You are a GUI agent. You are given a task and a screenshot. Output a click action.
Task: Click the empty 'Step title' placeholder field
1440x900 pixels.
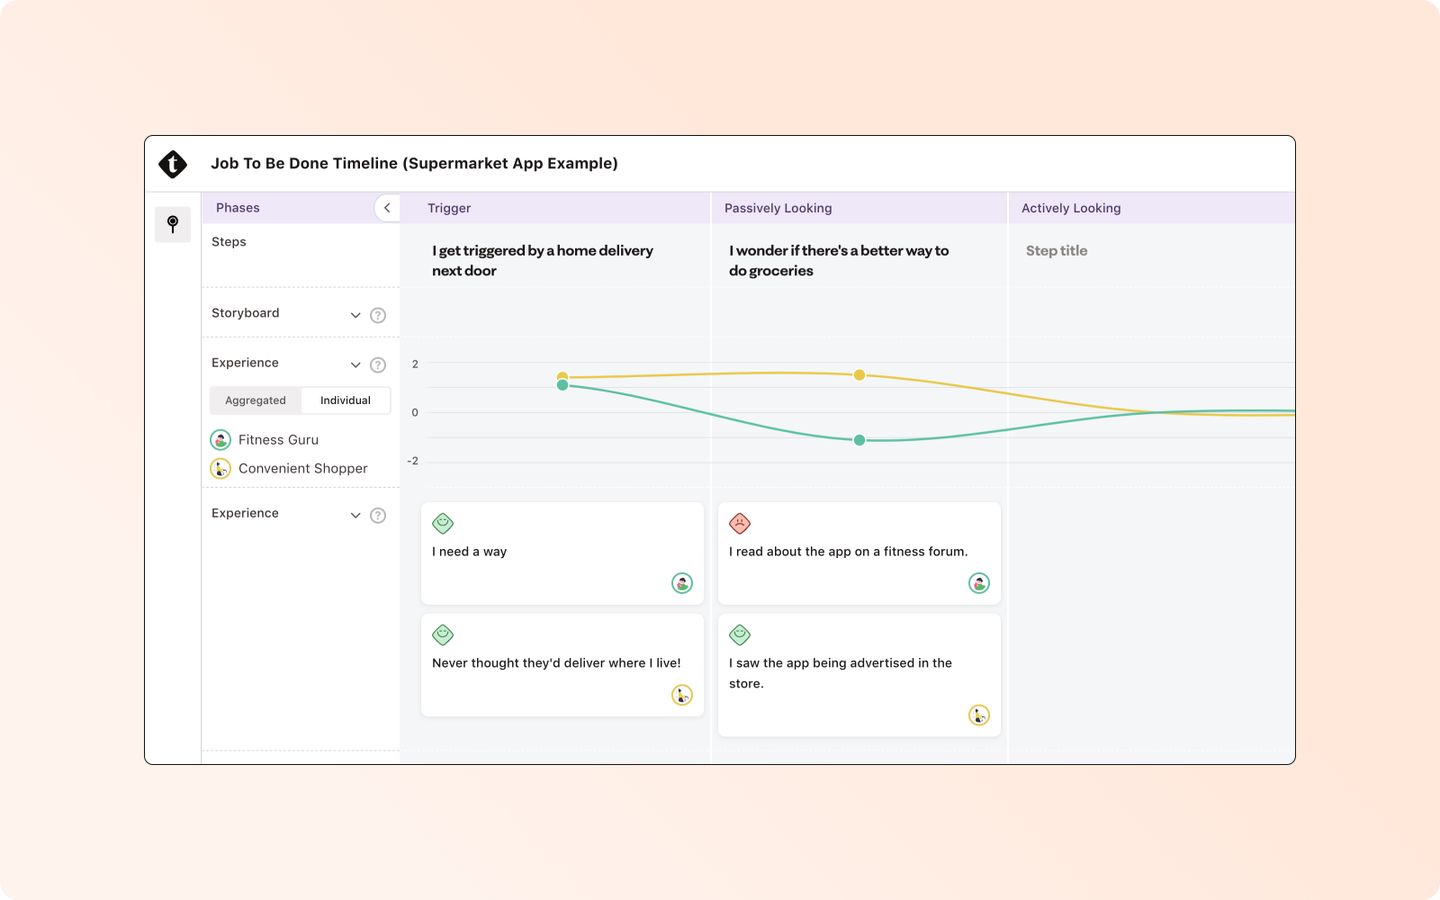[x=1057, y=251]
